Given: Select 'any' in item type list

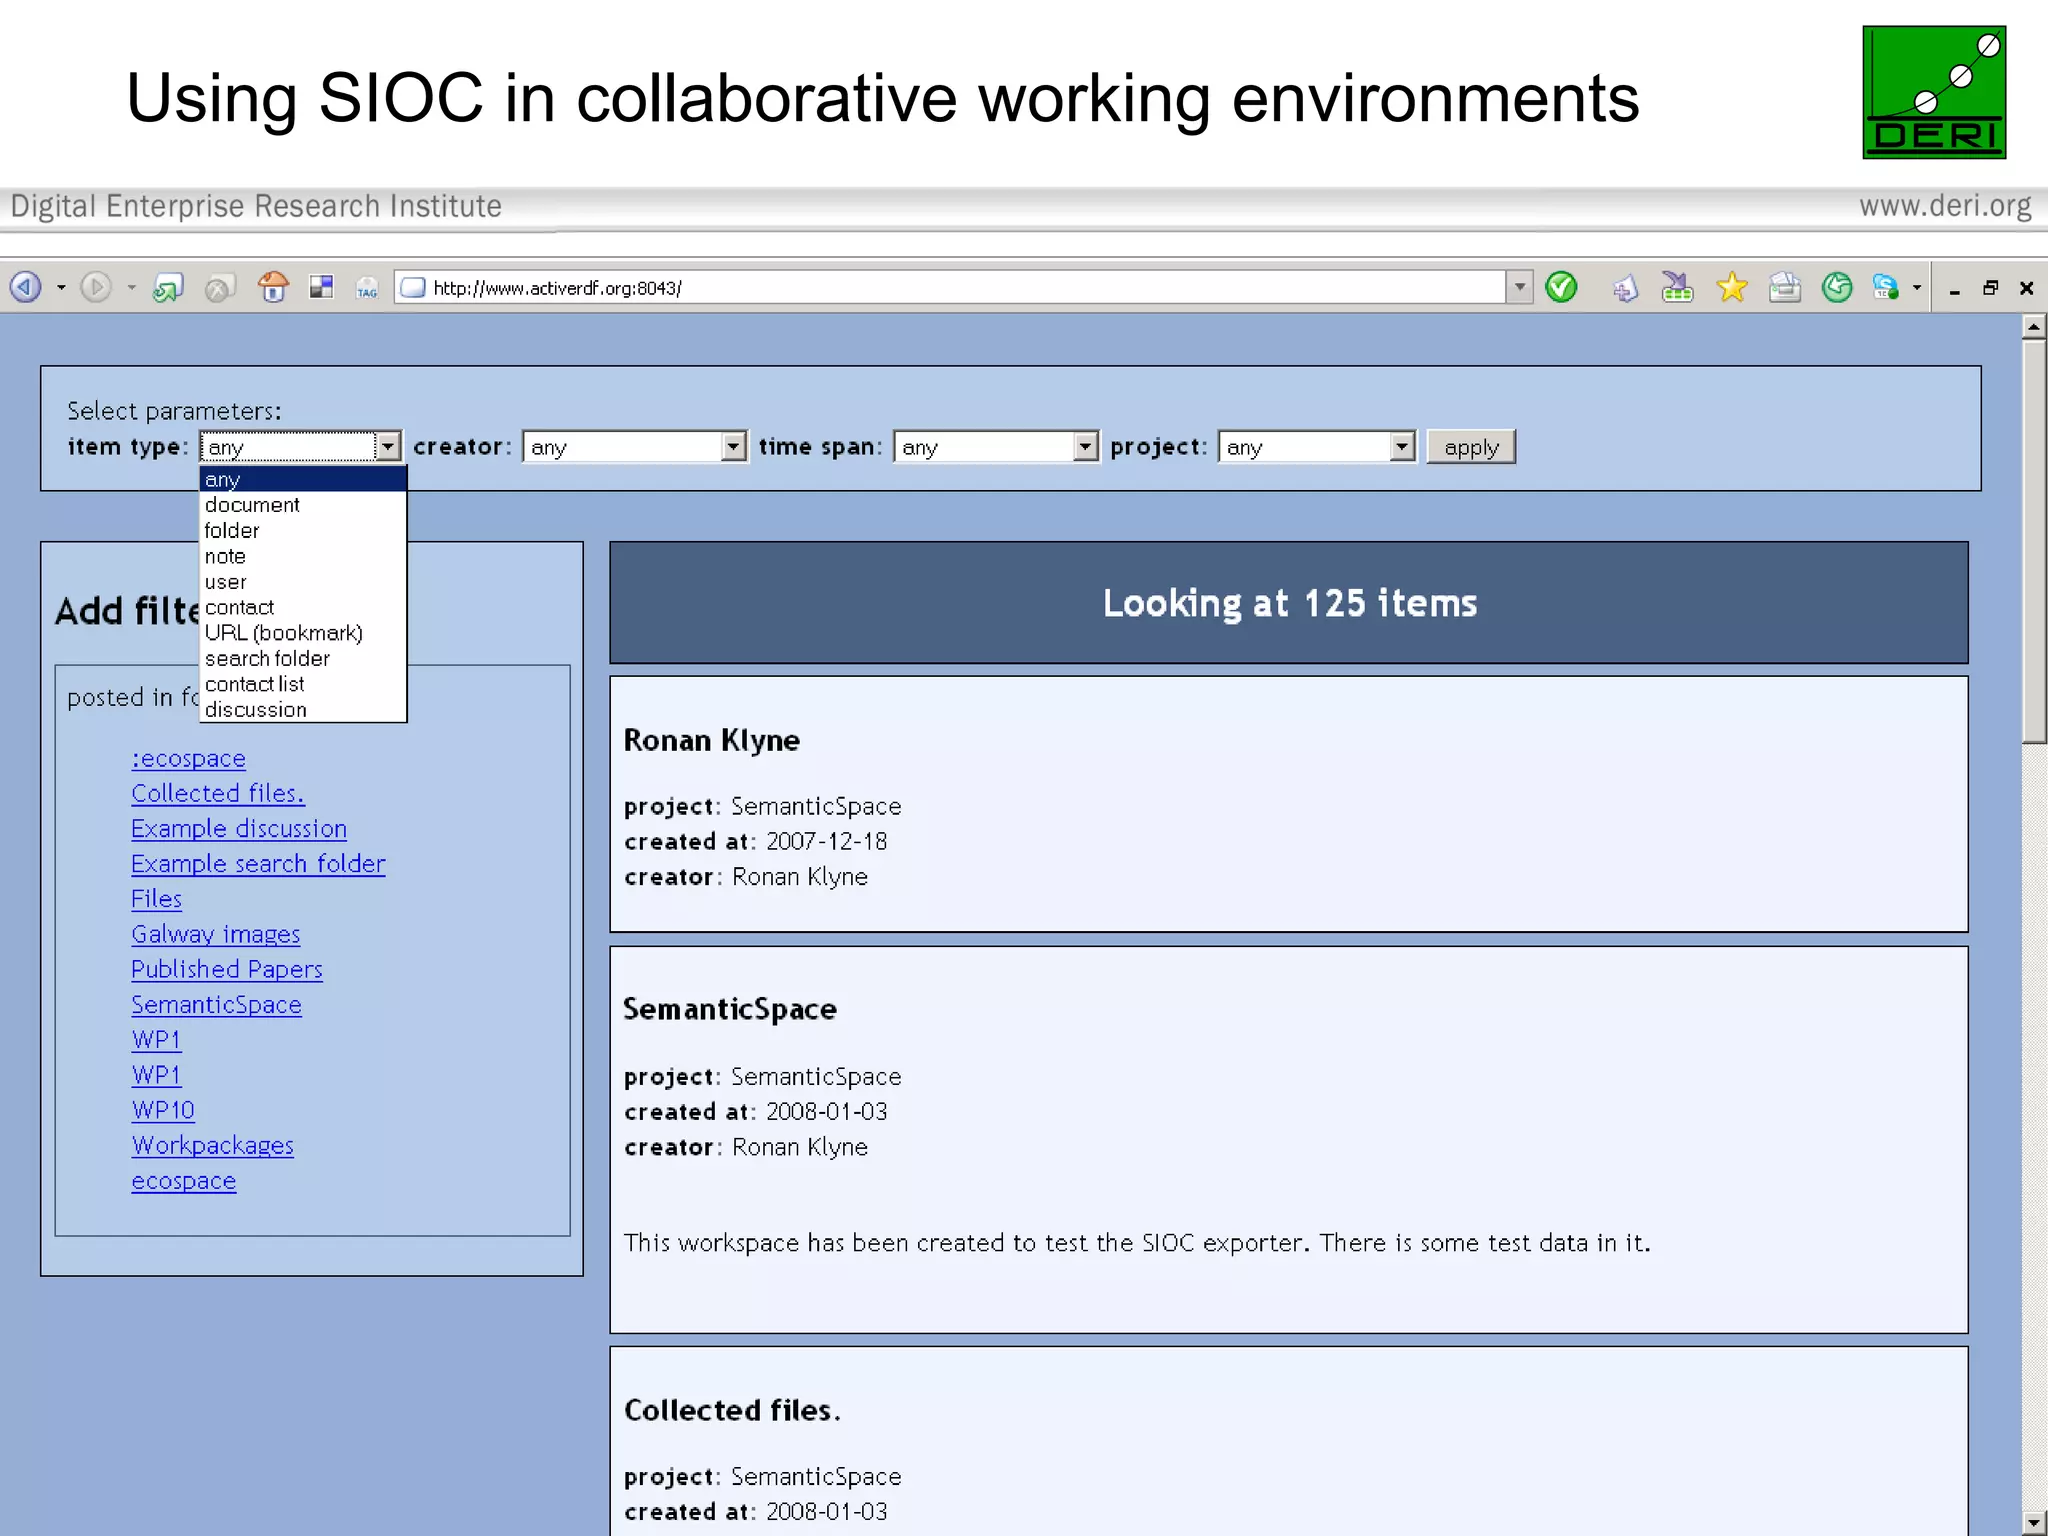Looking at the screenshot, I should 303,479.
